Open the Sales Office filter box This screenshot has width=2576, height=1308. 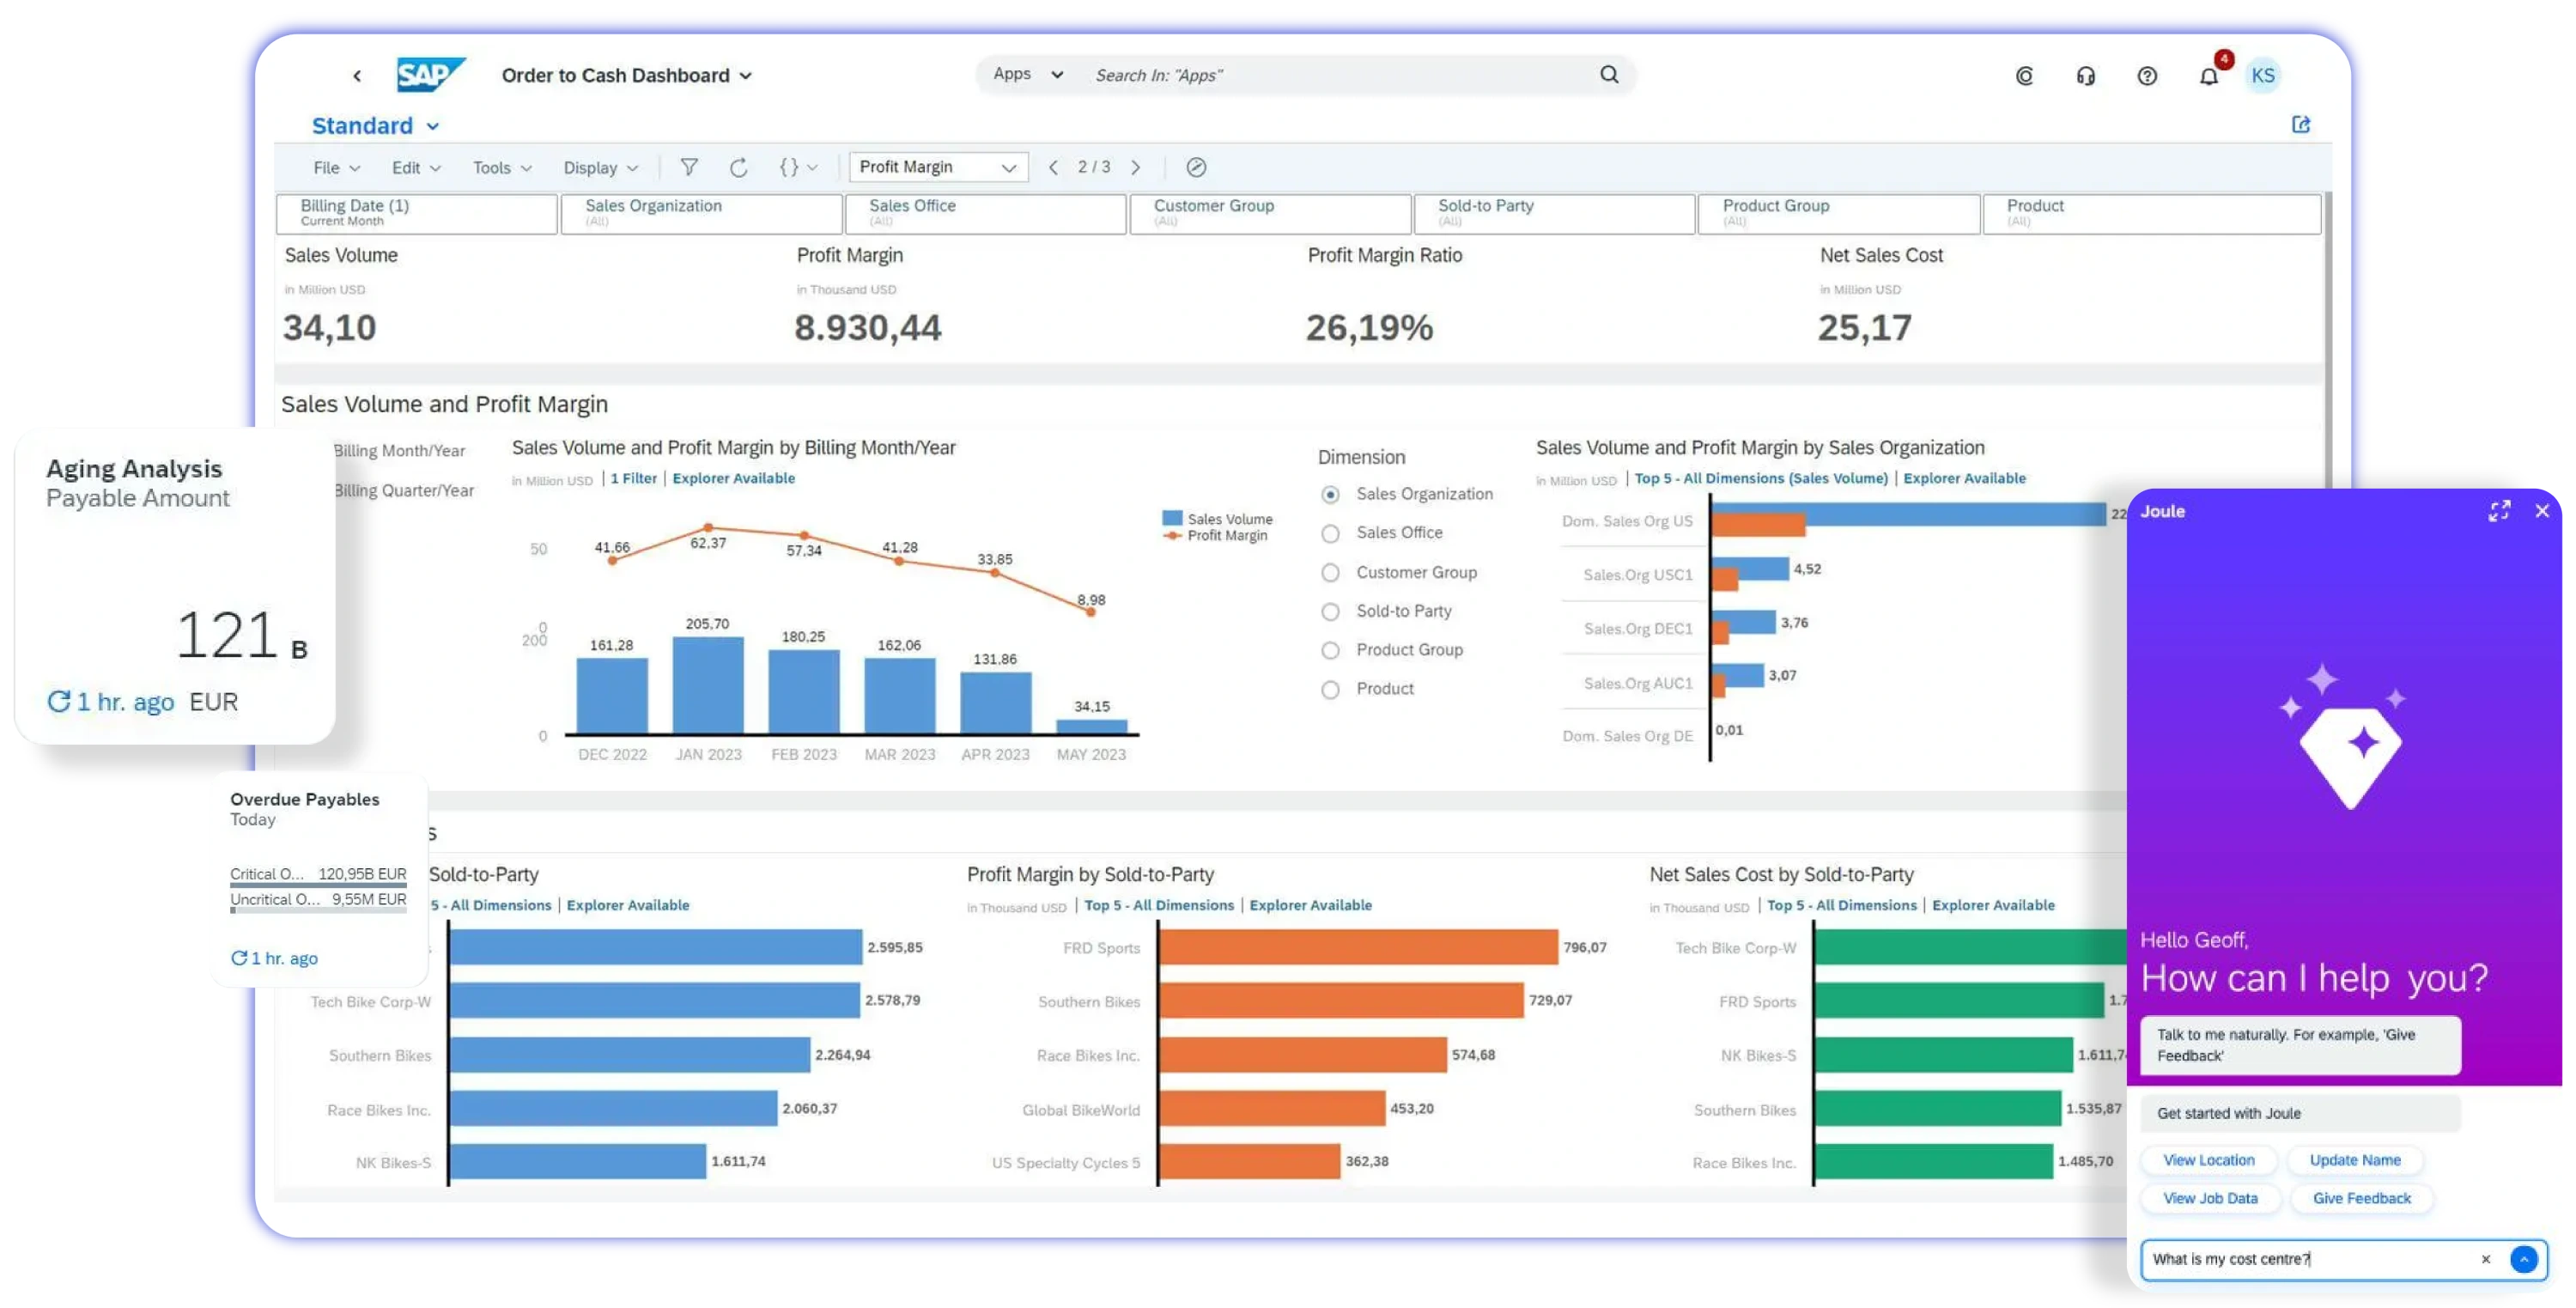coord(985,213)
